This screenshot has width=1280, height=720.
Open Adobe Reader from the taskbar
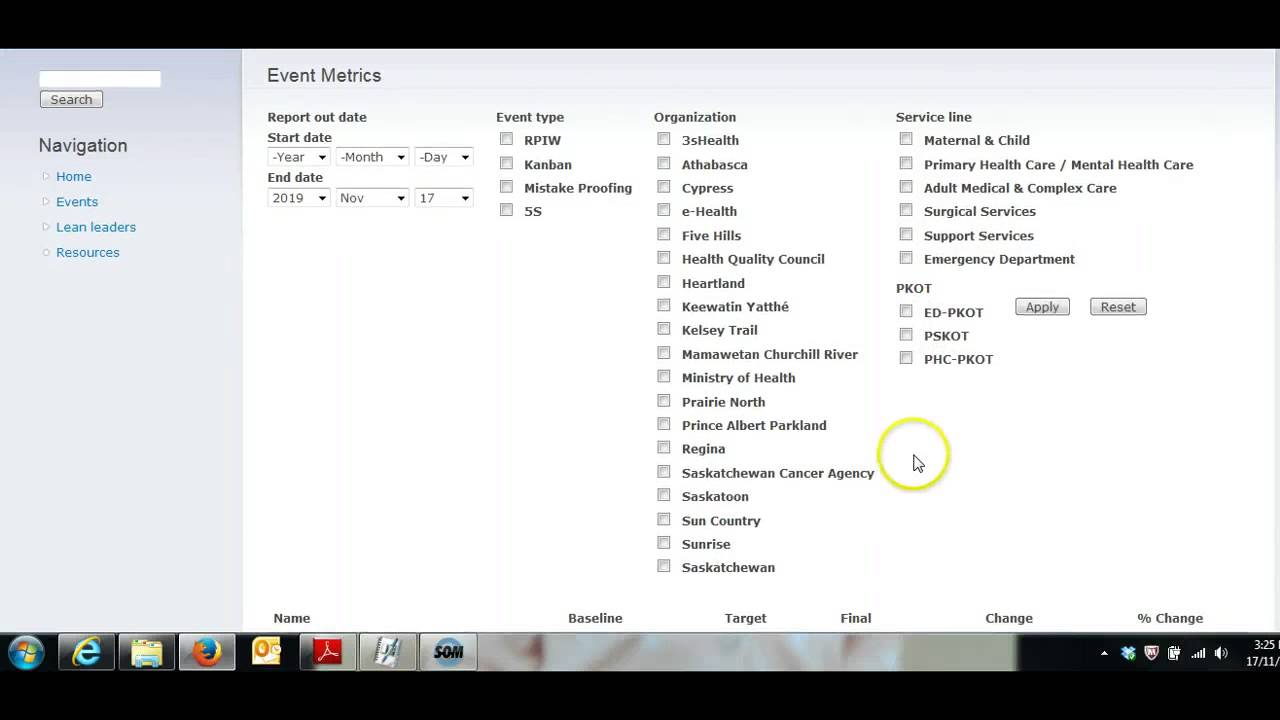(327, 653)
